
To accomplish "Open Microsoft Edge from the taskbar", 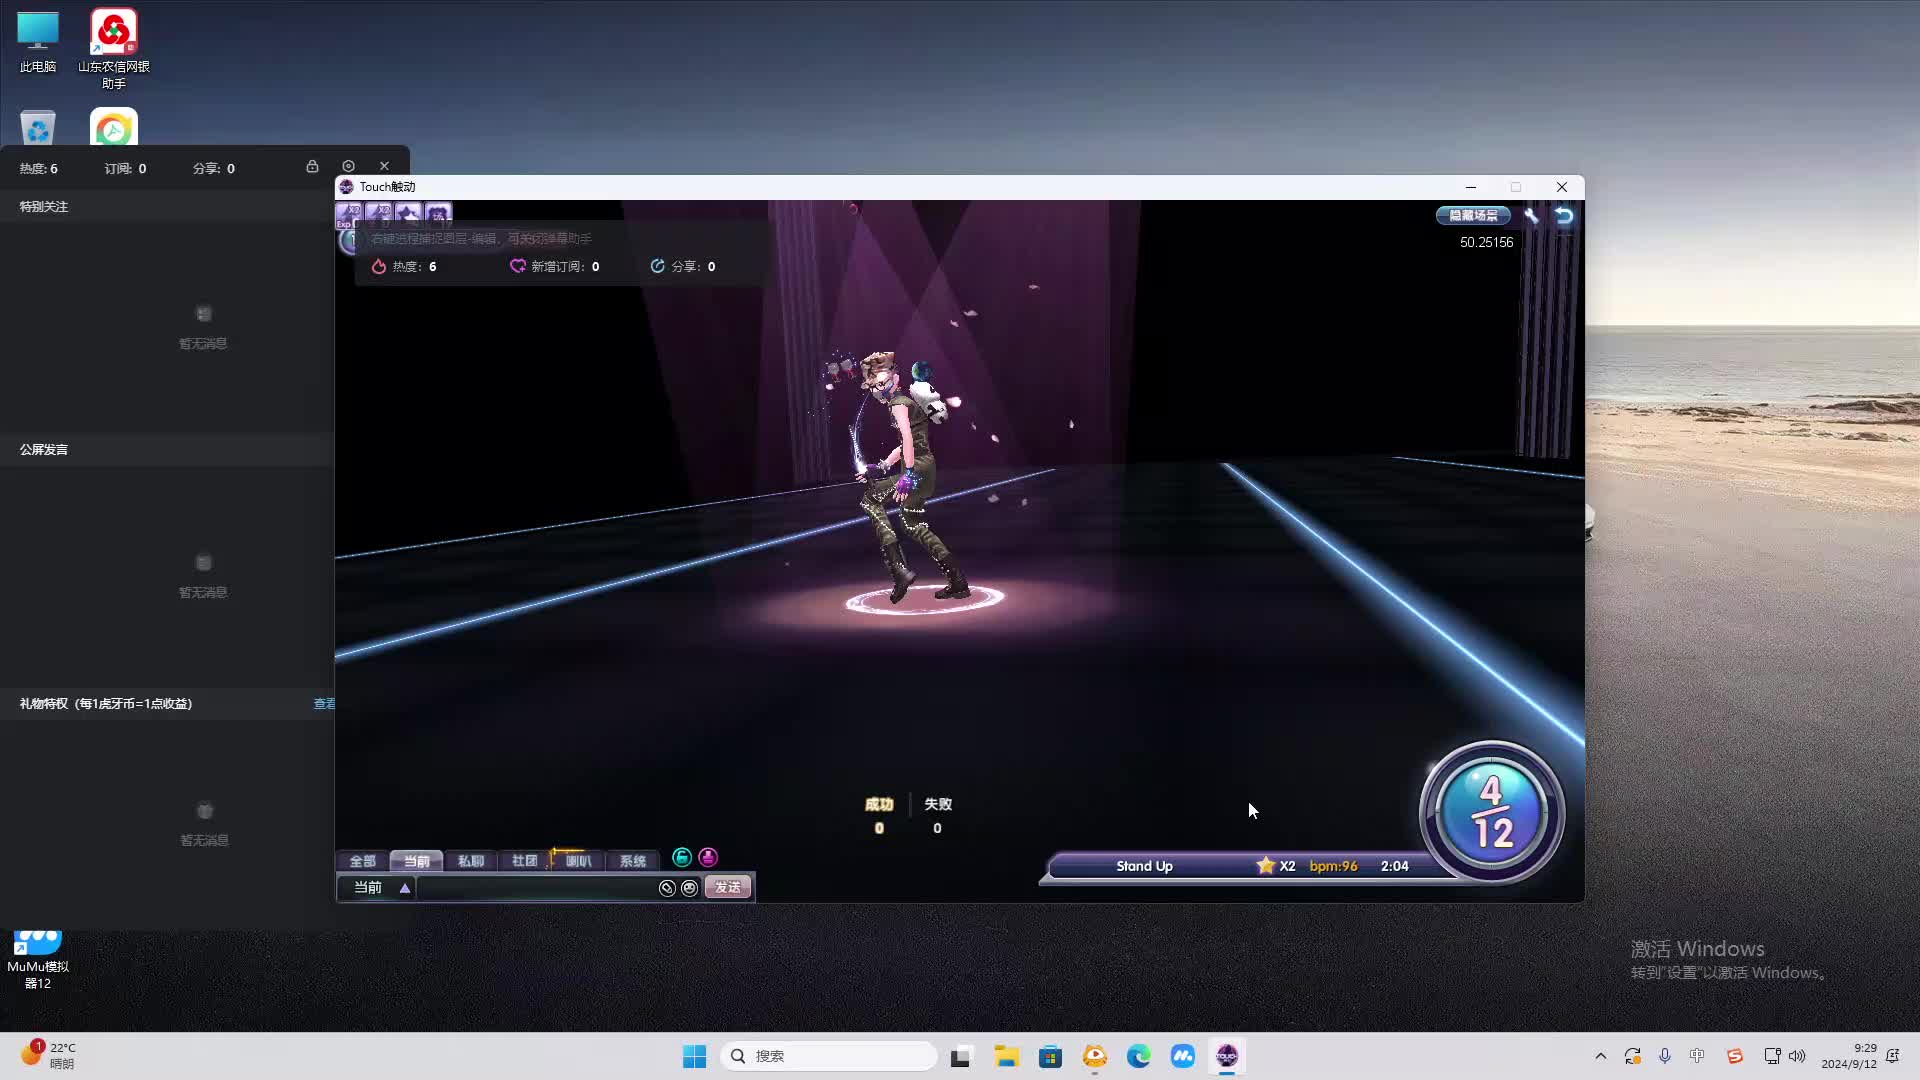I will point(1138,1056).
